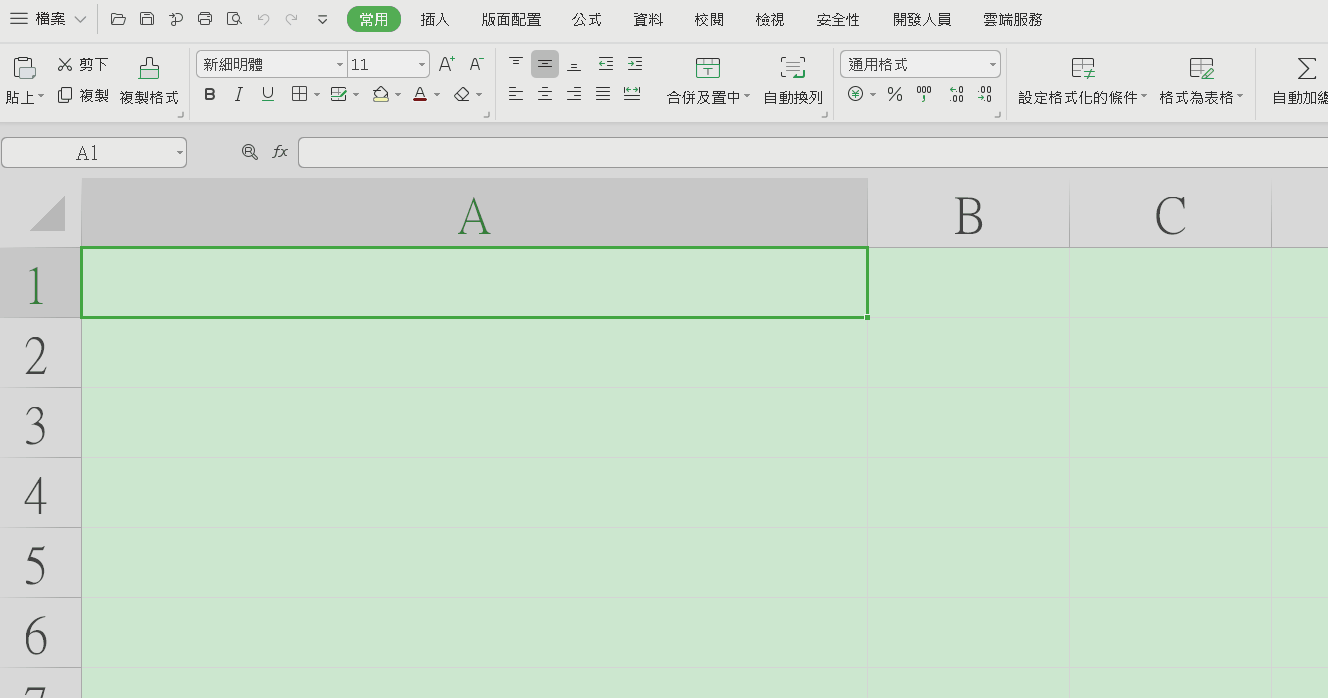The width and height of the screenshot is (1328, 698).
Task: Click the Increase indent icon
Action: pos(635,64)
